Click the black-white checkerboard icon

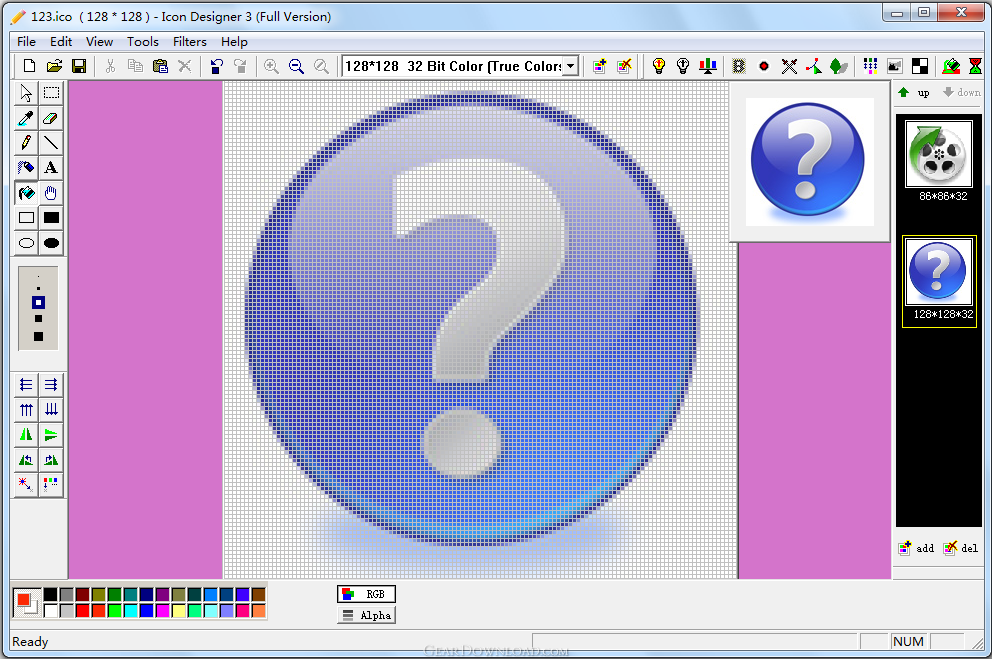click(x=920, y=66)
